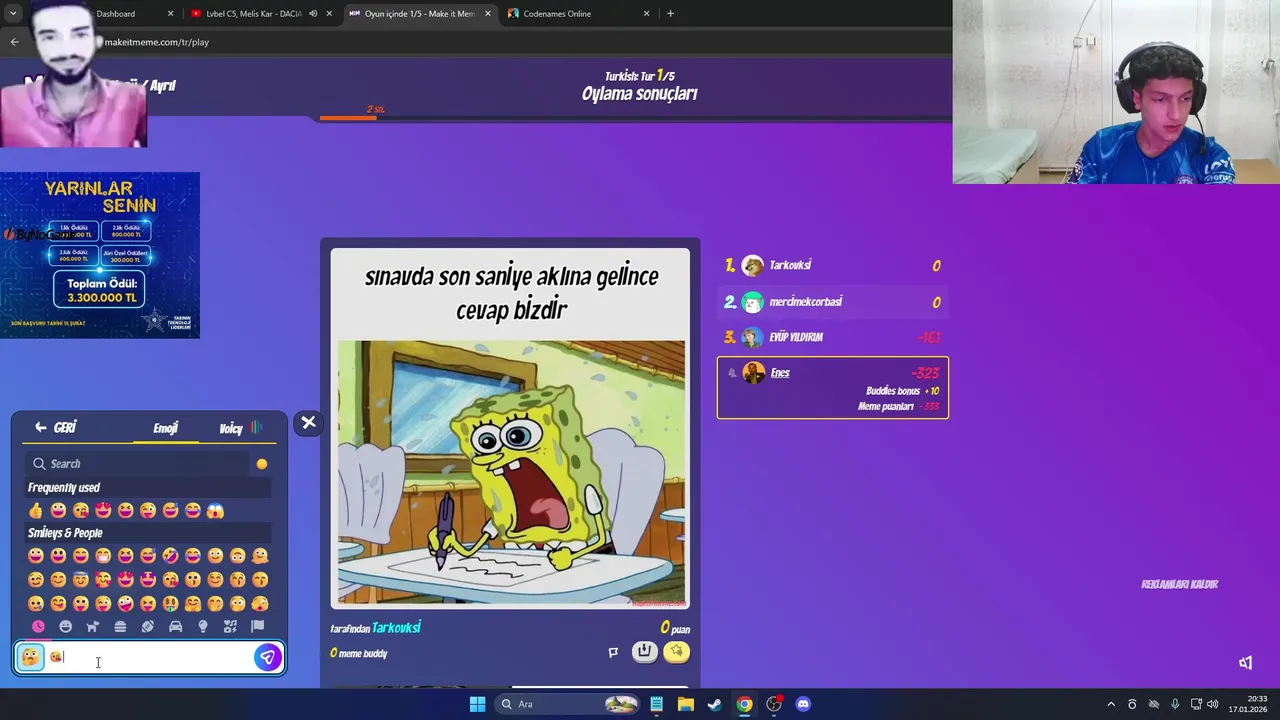Select the money-mouth face emoji
The image size is (1280, 720).
coord(170,603)
